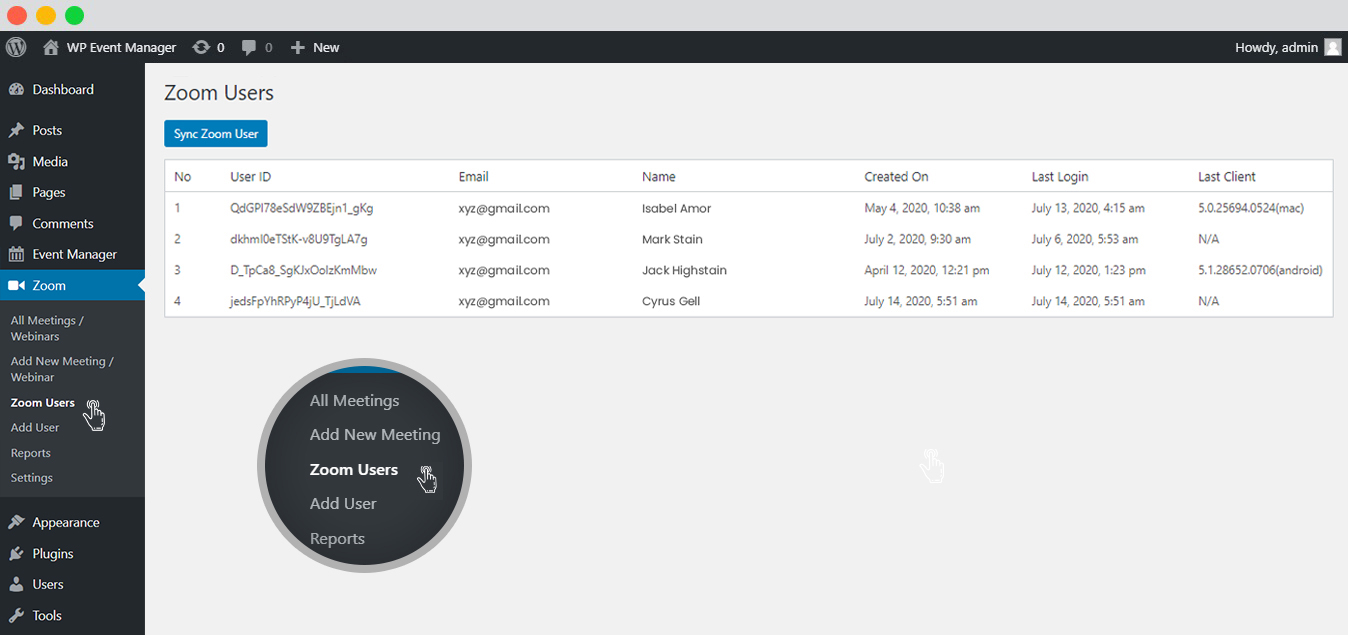The height and width of the screenshot is (635, 1348).
Task: Click created date May 4, 2020, 10:38 am
Action: click(x=922, y=209)
